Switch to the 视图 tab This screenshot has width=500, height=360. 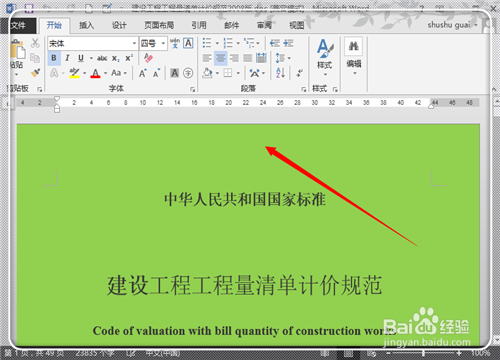tap(297, 25)
